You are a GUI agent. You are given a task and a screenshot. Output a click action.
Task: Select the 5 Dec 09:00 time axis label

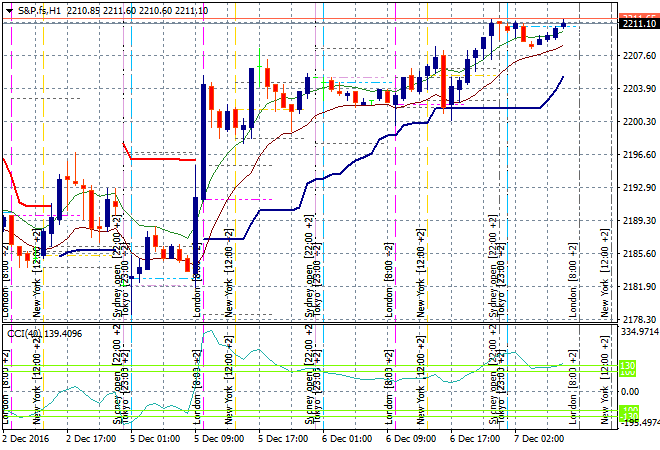point(221,438)
